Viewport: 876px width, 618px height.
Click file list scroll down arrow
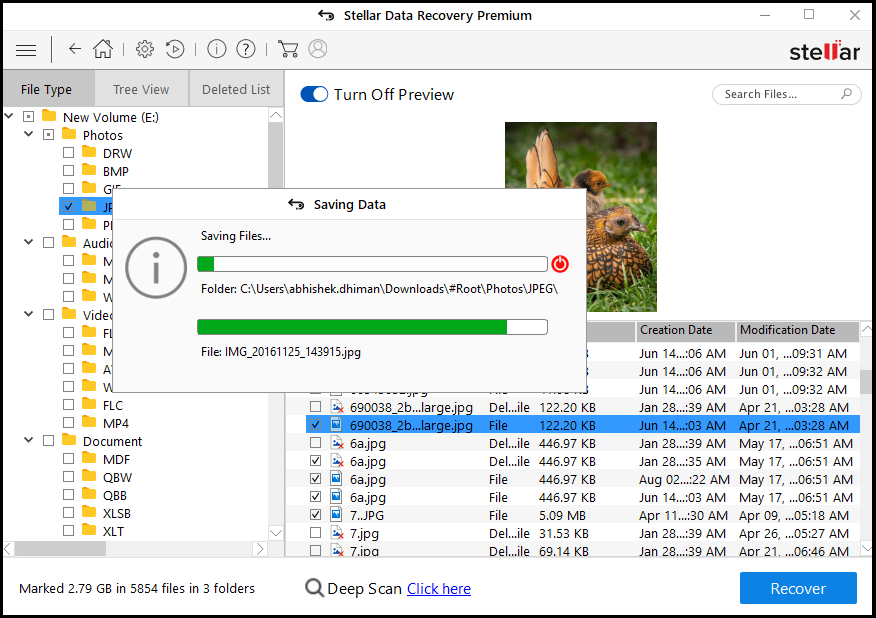pyautogui.click(x=866, y=548)
